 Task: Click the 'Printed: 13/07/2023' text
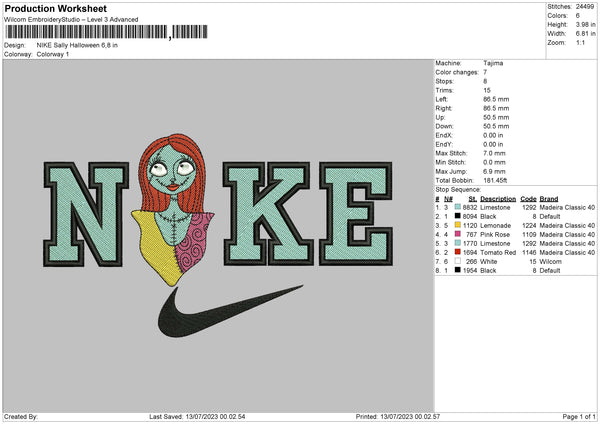(398, 416)
